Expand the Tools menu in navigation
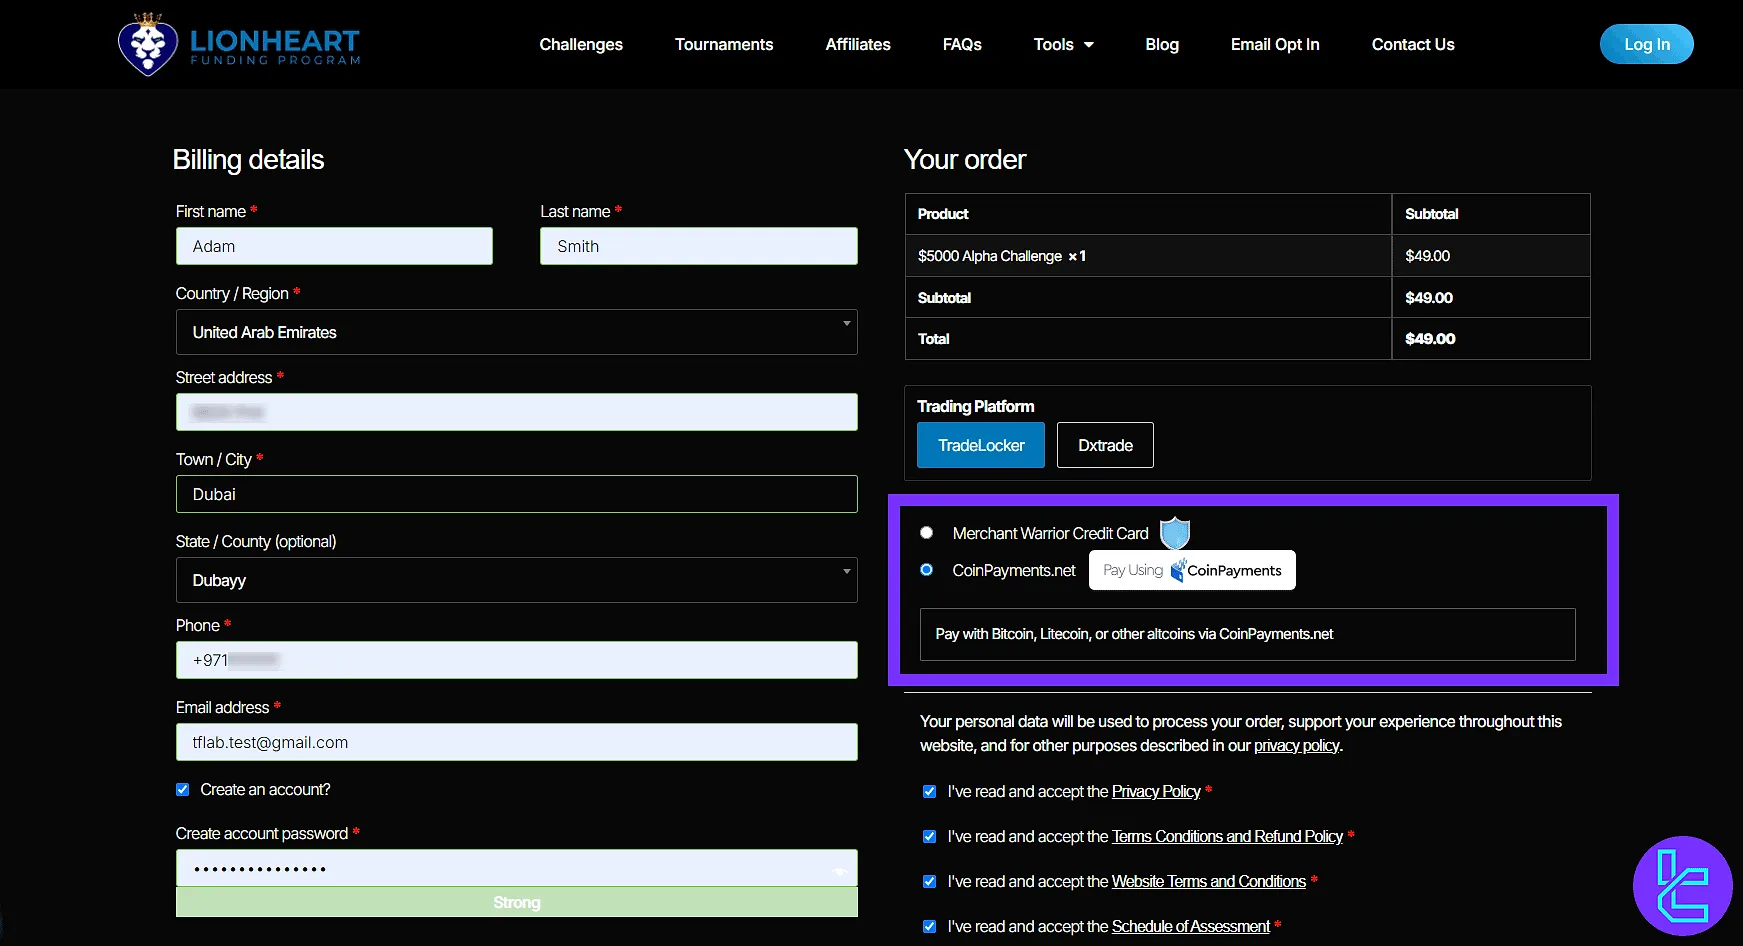The height and width of the screenshot is (946, 1743). click(x=1063, y=45)
